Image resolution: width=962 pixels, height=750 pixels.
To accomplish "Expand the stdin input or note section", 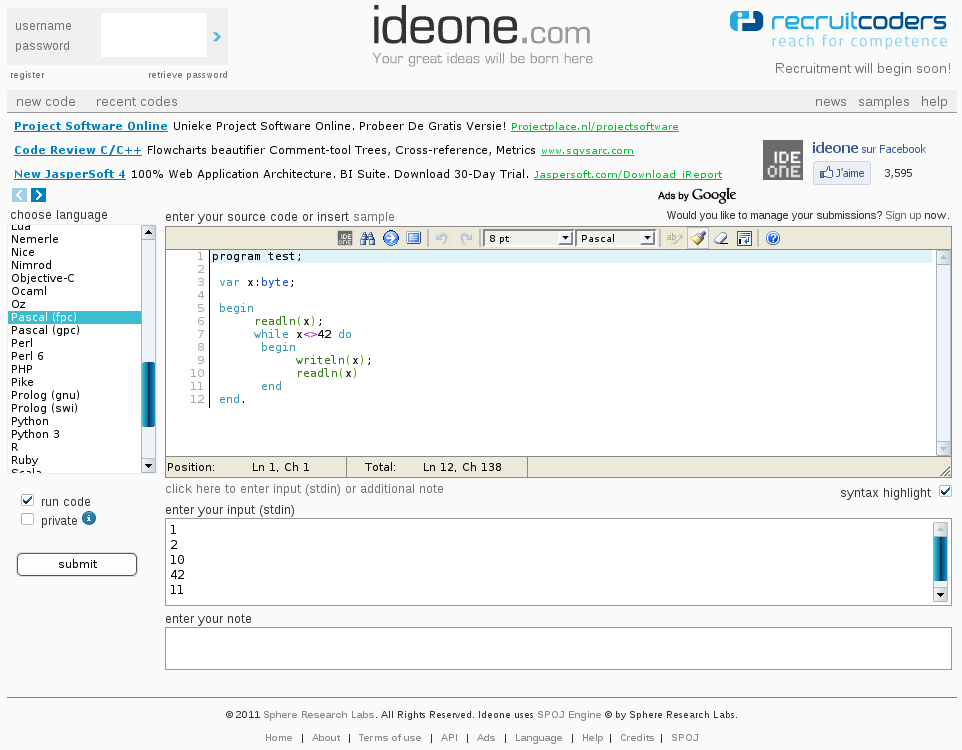I will [304, 489].
